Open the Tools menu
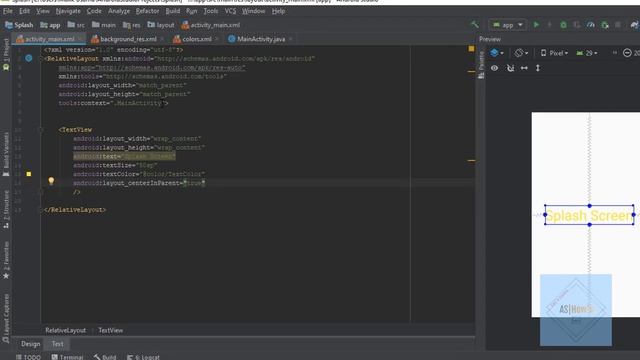 pyautogui.click(x=211, y=11)
